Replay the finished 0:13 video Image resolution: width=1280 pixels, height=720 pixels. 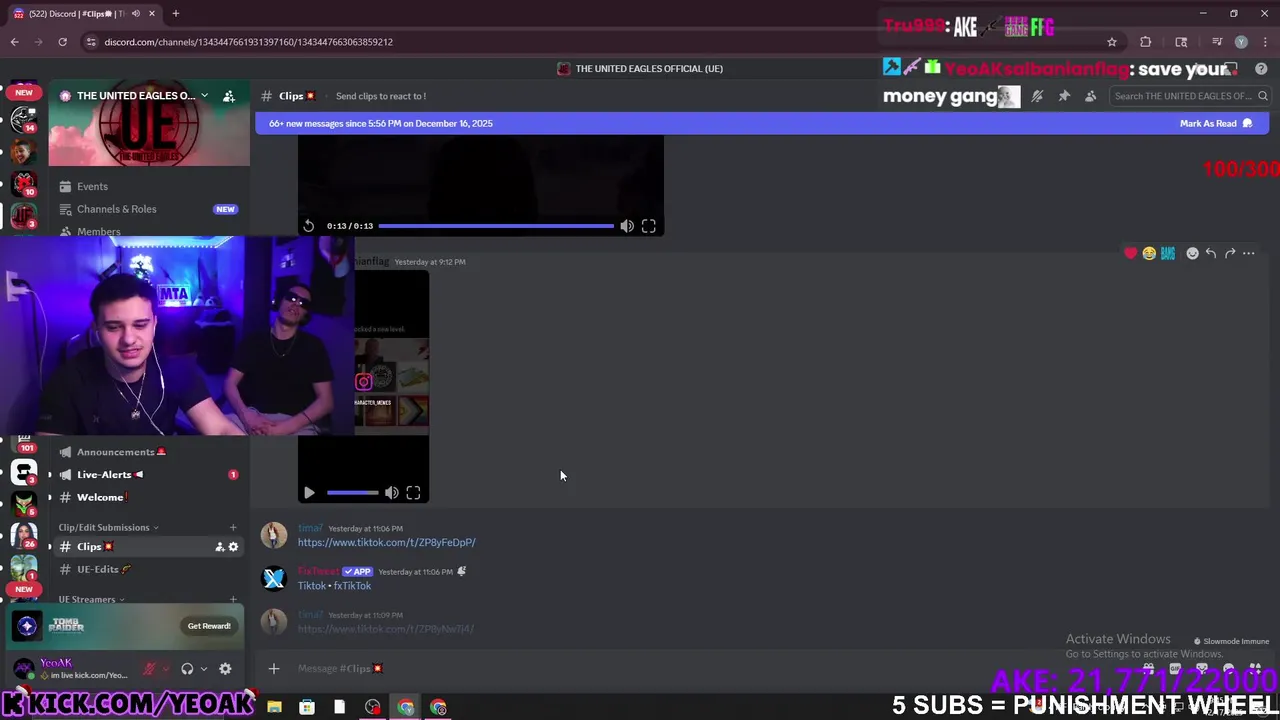pyautogui.click(x=309, y=226)
